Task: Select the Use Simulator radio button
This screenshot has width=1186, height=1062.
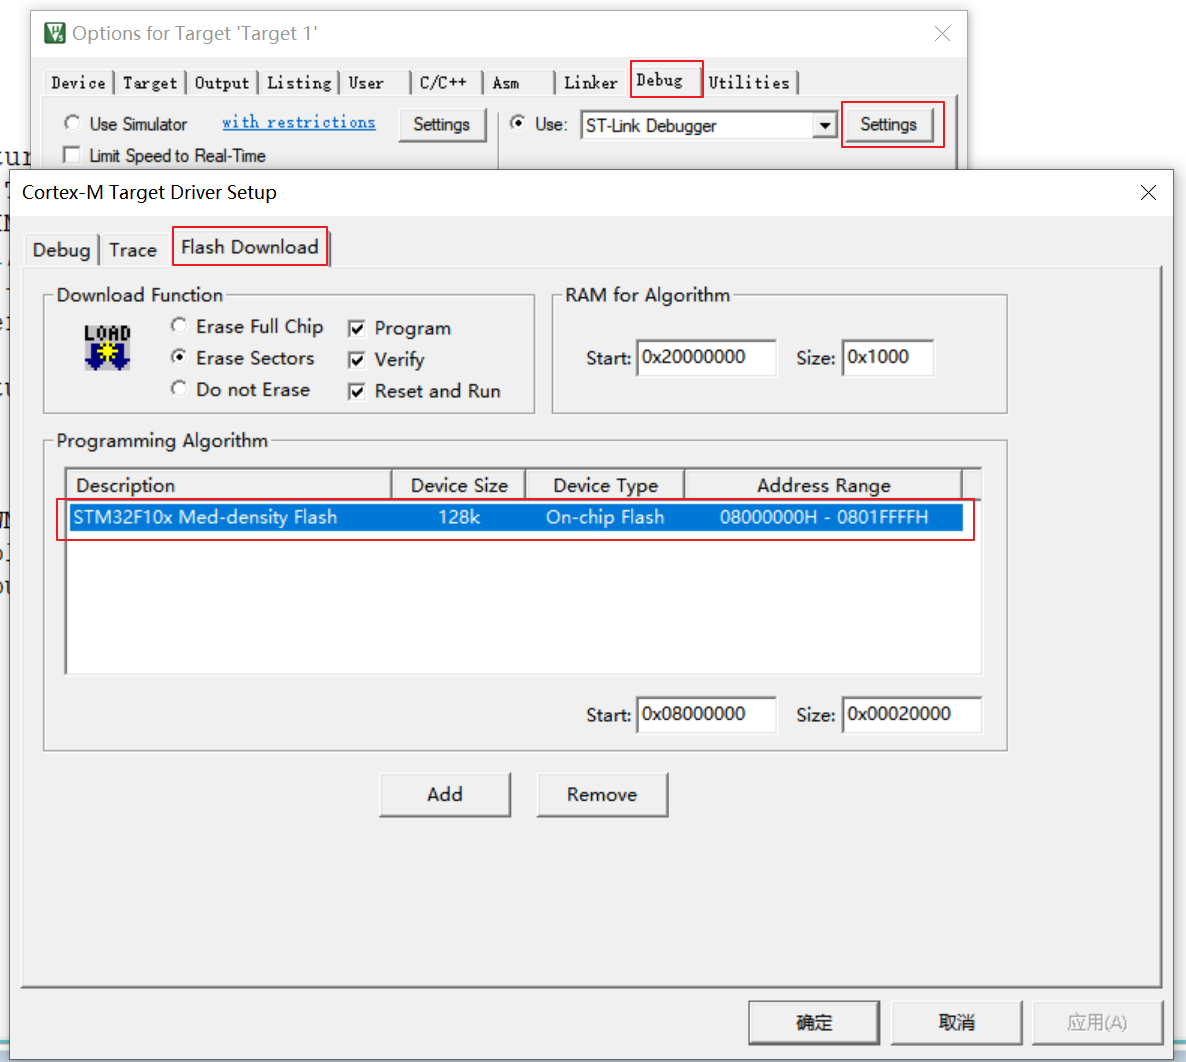Action: coord(72,123)
